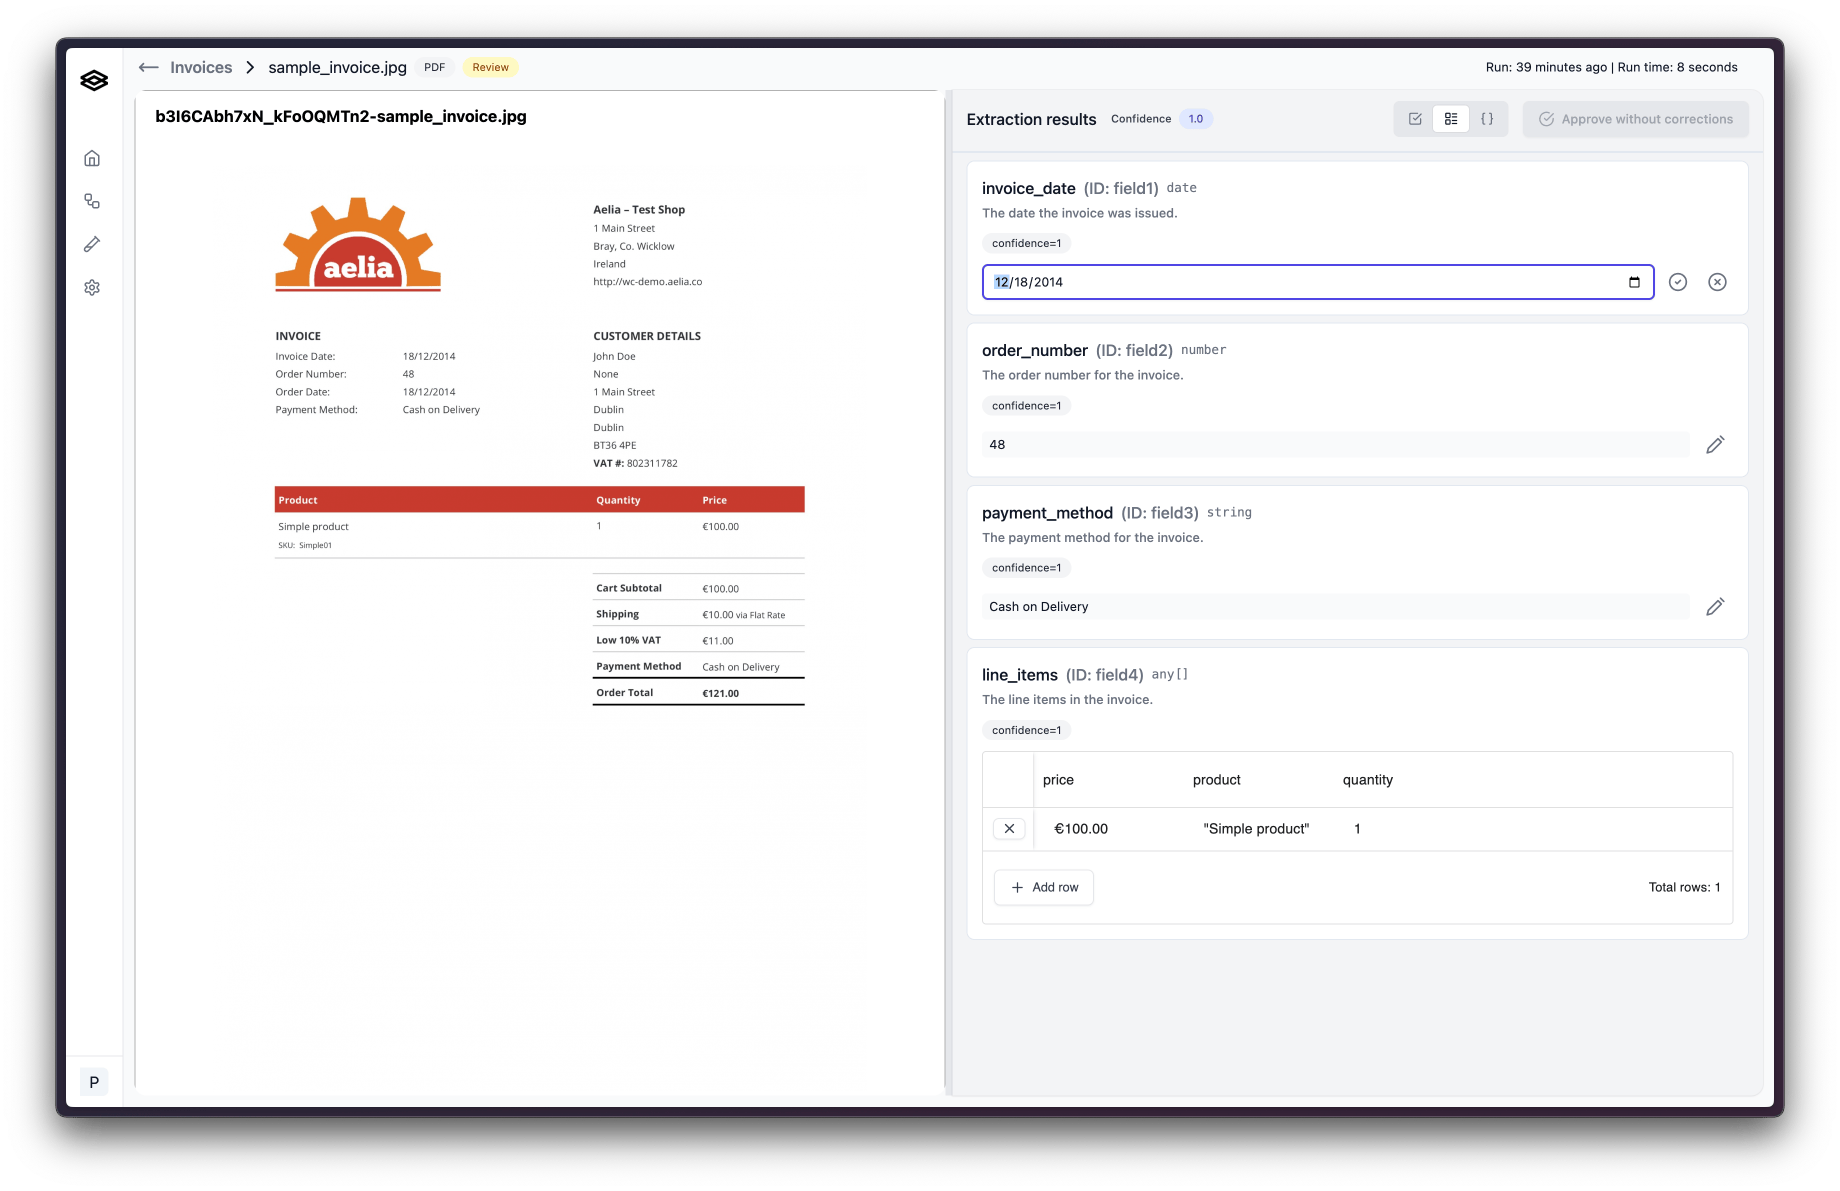
Task: Add a row to line items
Action: 1044,887
